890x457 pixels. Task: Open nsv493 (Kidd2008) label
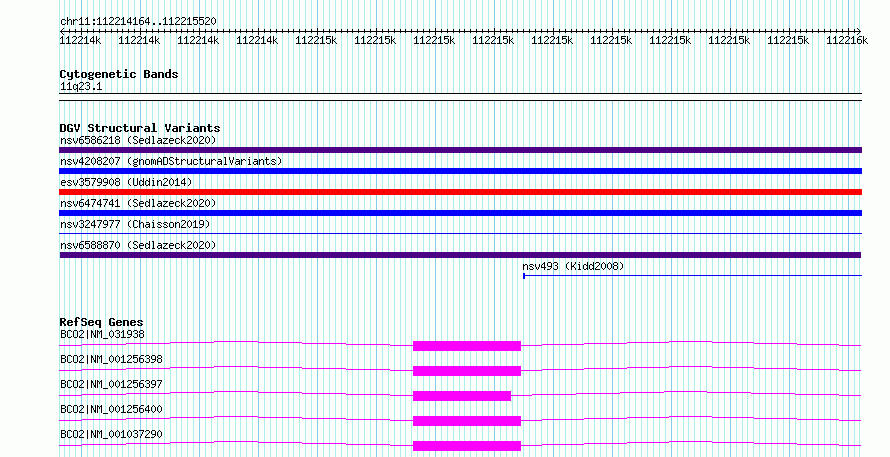[573, 266]
